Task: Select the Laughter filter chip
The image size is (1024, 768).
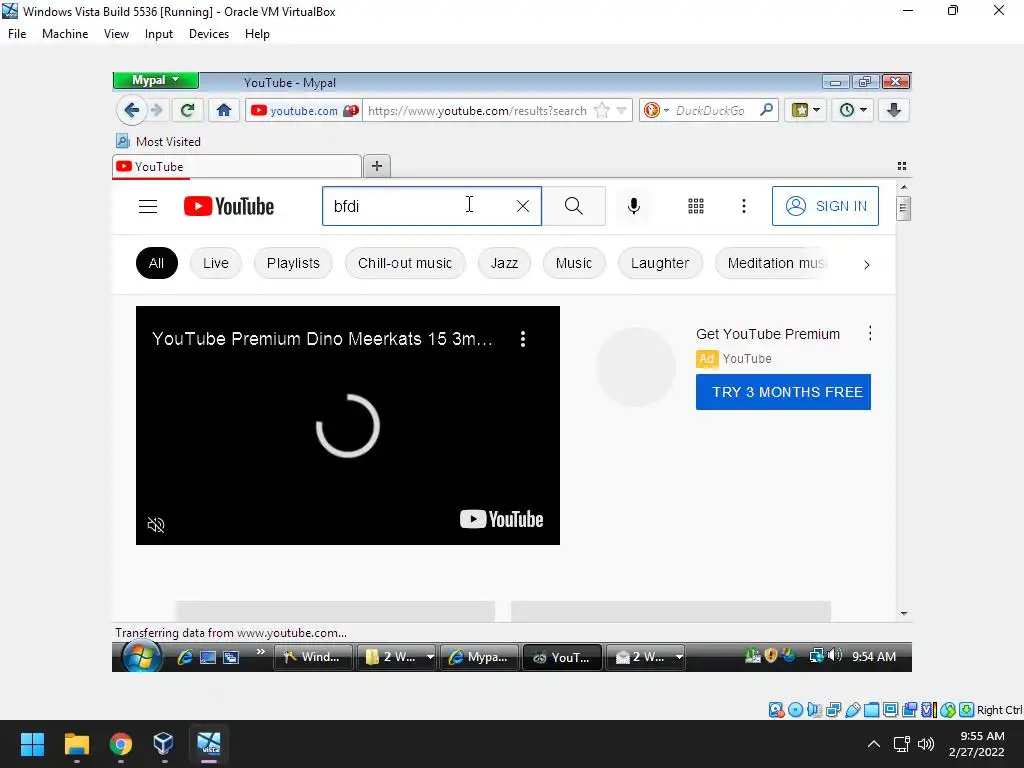Action: tap(660, 263)
